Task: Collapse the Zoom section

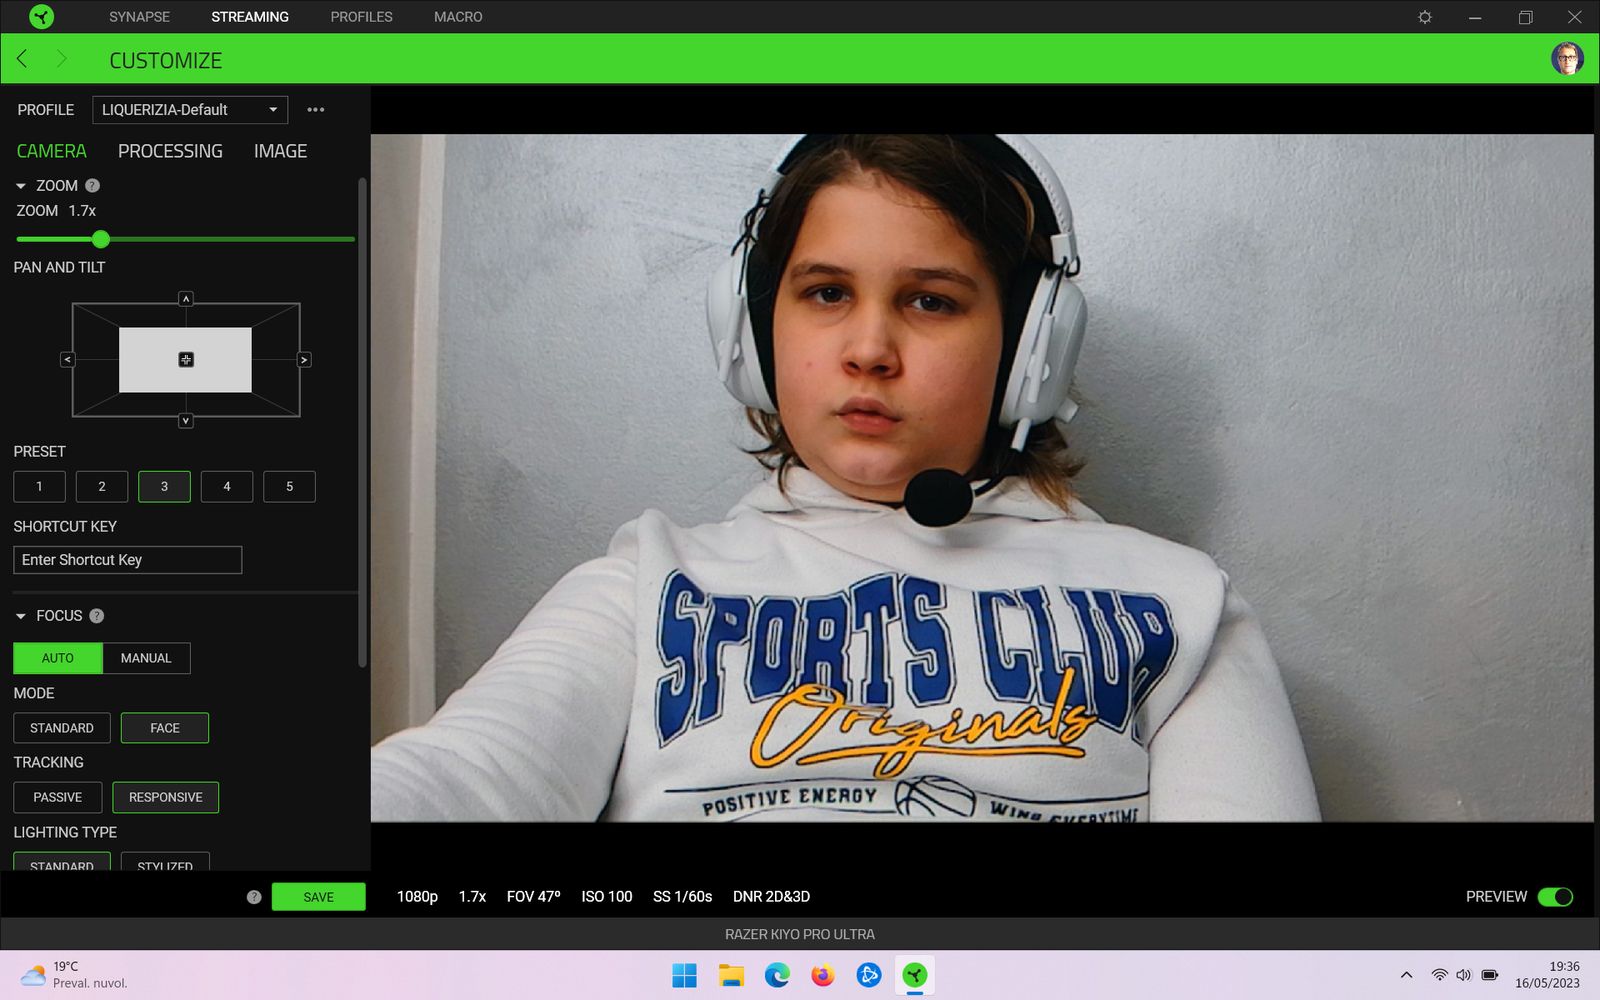Action: [21, 186]
